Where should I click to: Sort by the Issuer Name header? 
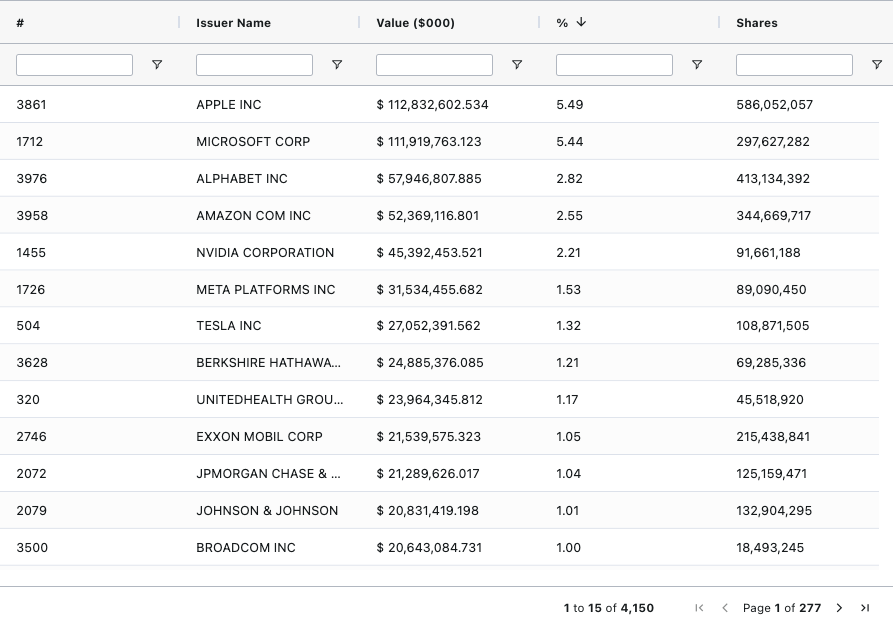[234, 23]
